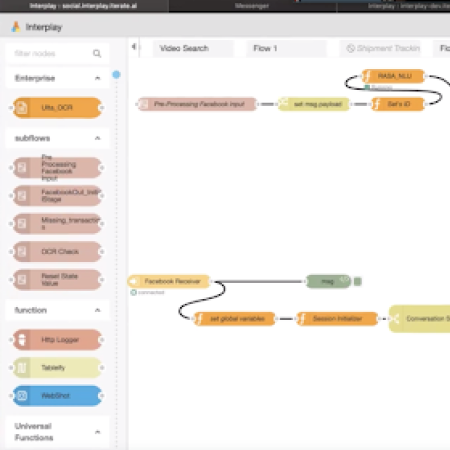Select the WebShot node icon in palette
This screenshot has height=450, width=450.
[x=22, y=396]
